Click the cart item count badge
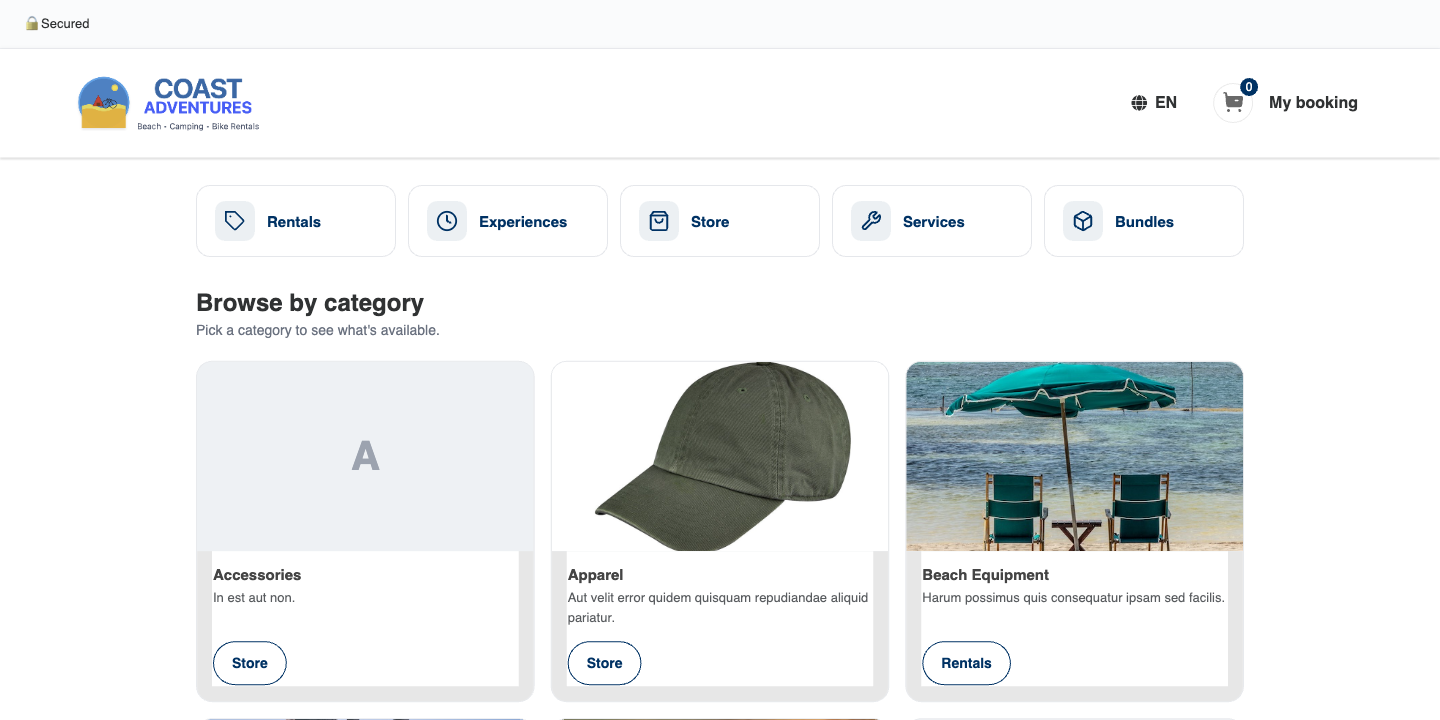 (1249, 87)
